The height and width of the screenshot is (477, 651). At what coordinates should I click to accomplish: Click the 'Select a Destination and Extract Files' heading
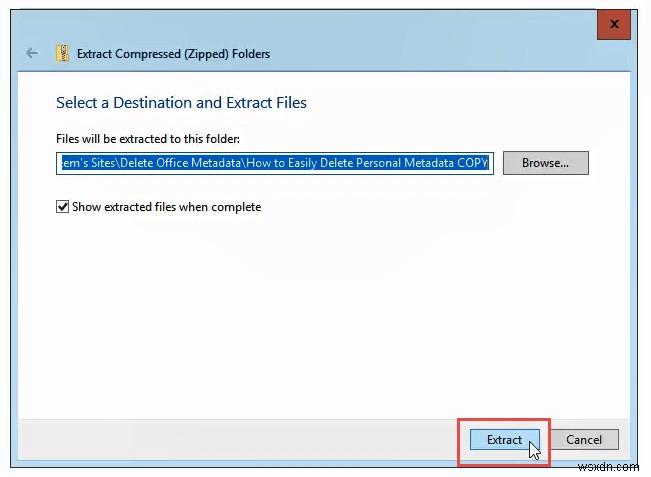tap(181, 102)
